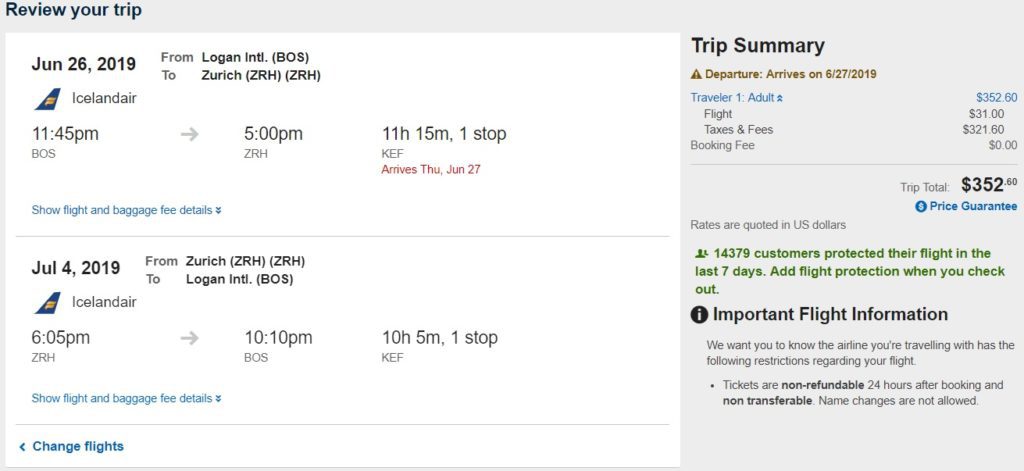
Task: Click the Change flights link
Action: click(78, 446)
